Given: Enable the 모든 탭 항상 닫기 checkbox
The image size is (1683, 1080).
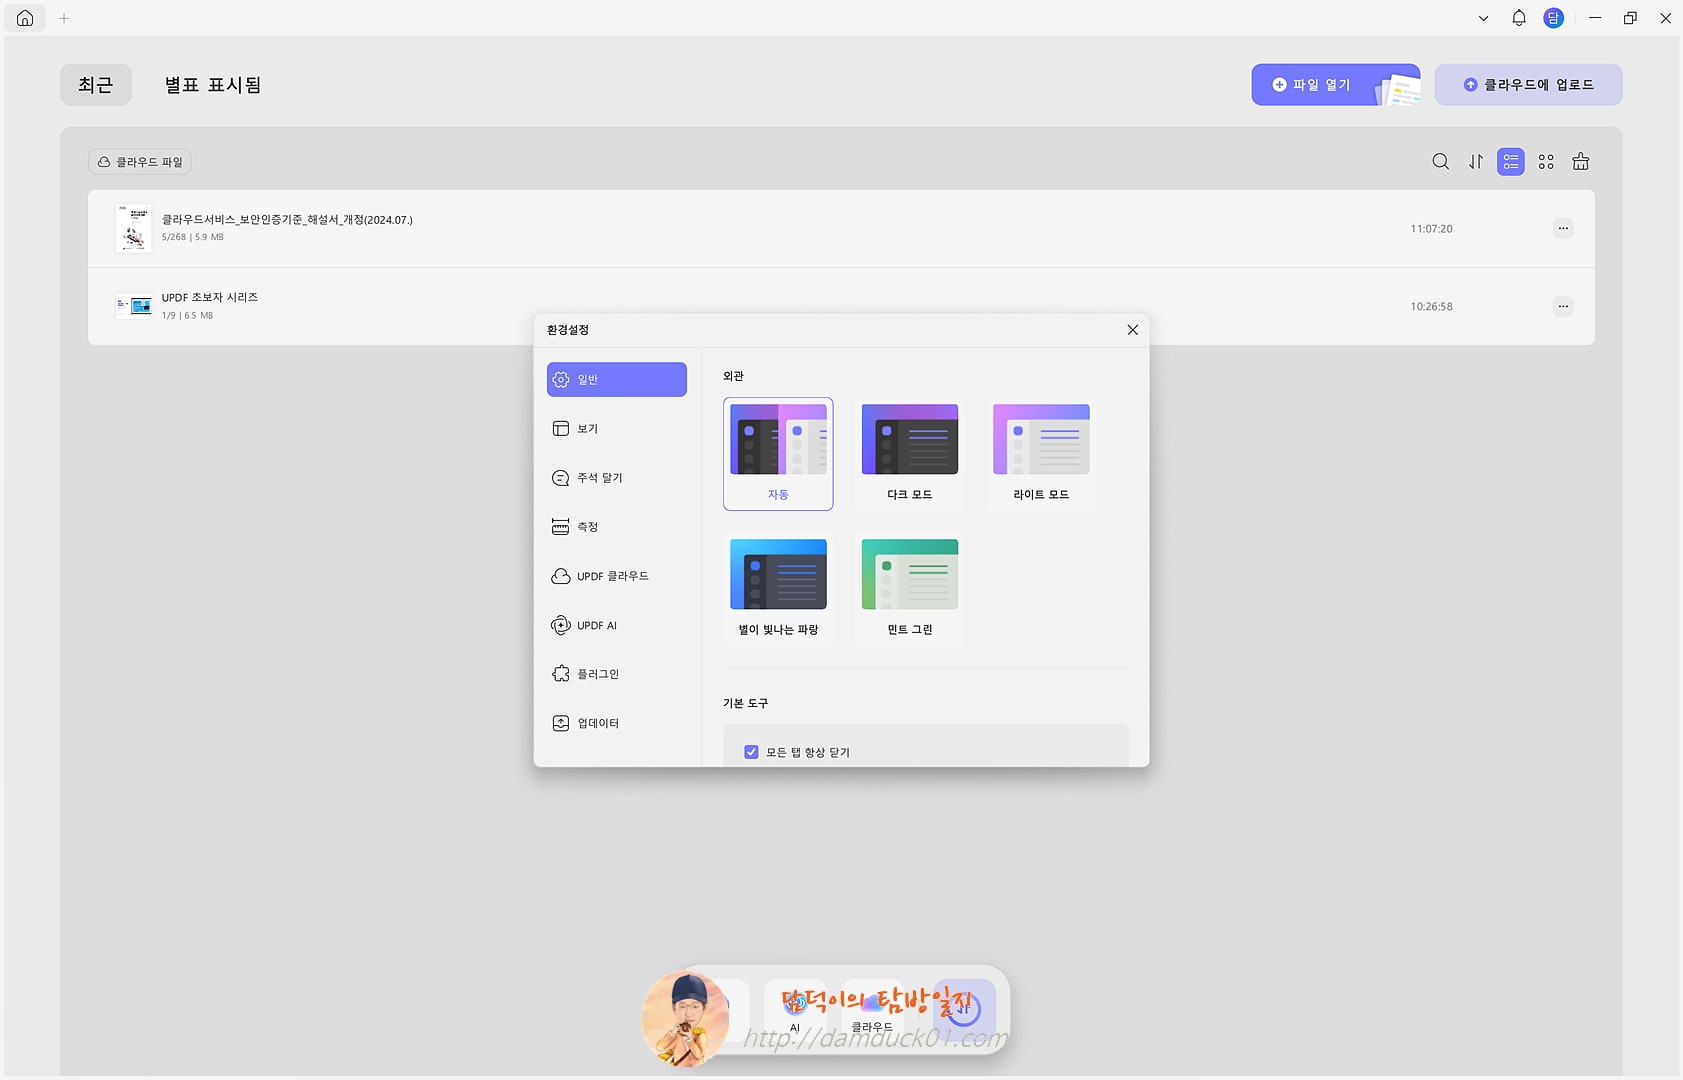Looking at the screenshot, I should click(749, 751).
